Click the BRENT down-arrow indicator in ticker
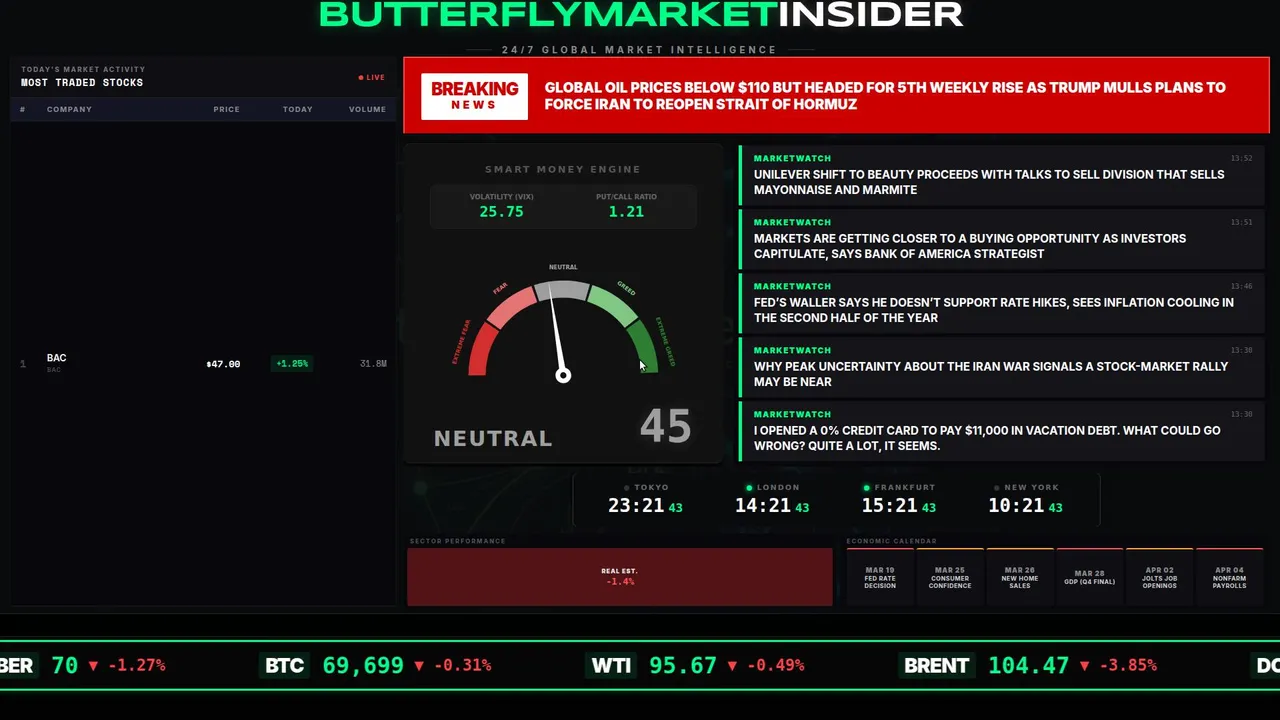The height and width of the screenshot is (720, 1280). tap(1084, 665)
